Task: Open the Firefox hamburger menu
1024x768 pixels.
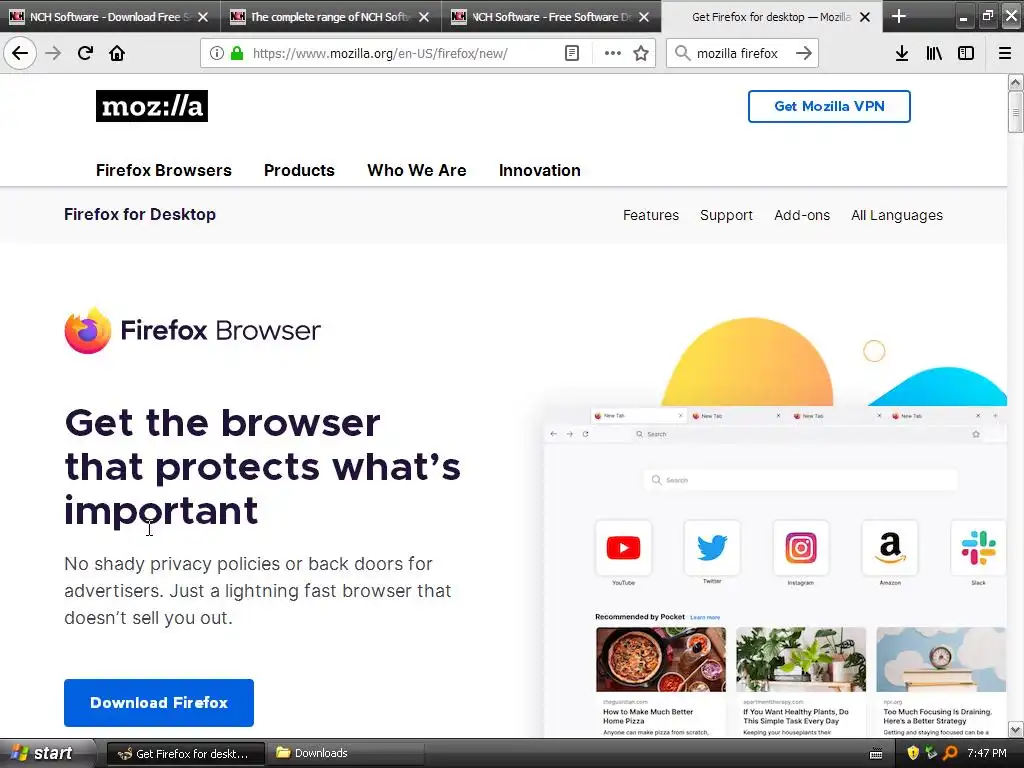Action: click(1005, 53)
